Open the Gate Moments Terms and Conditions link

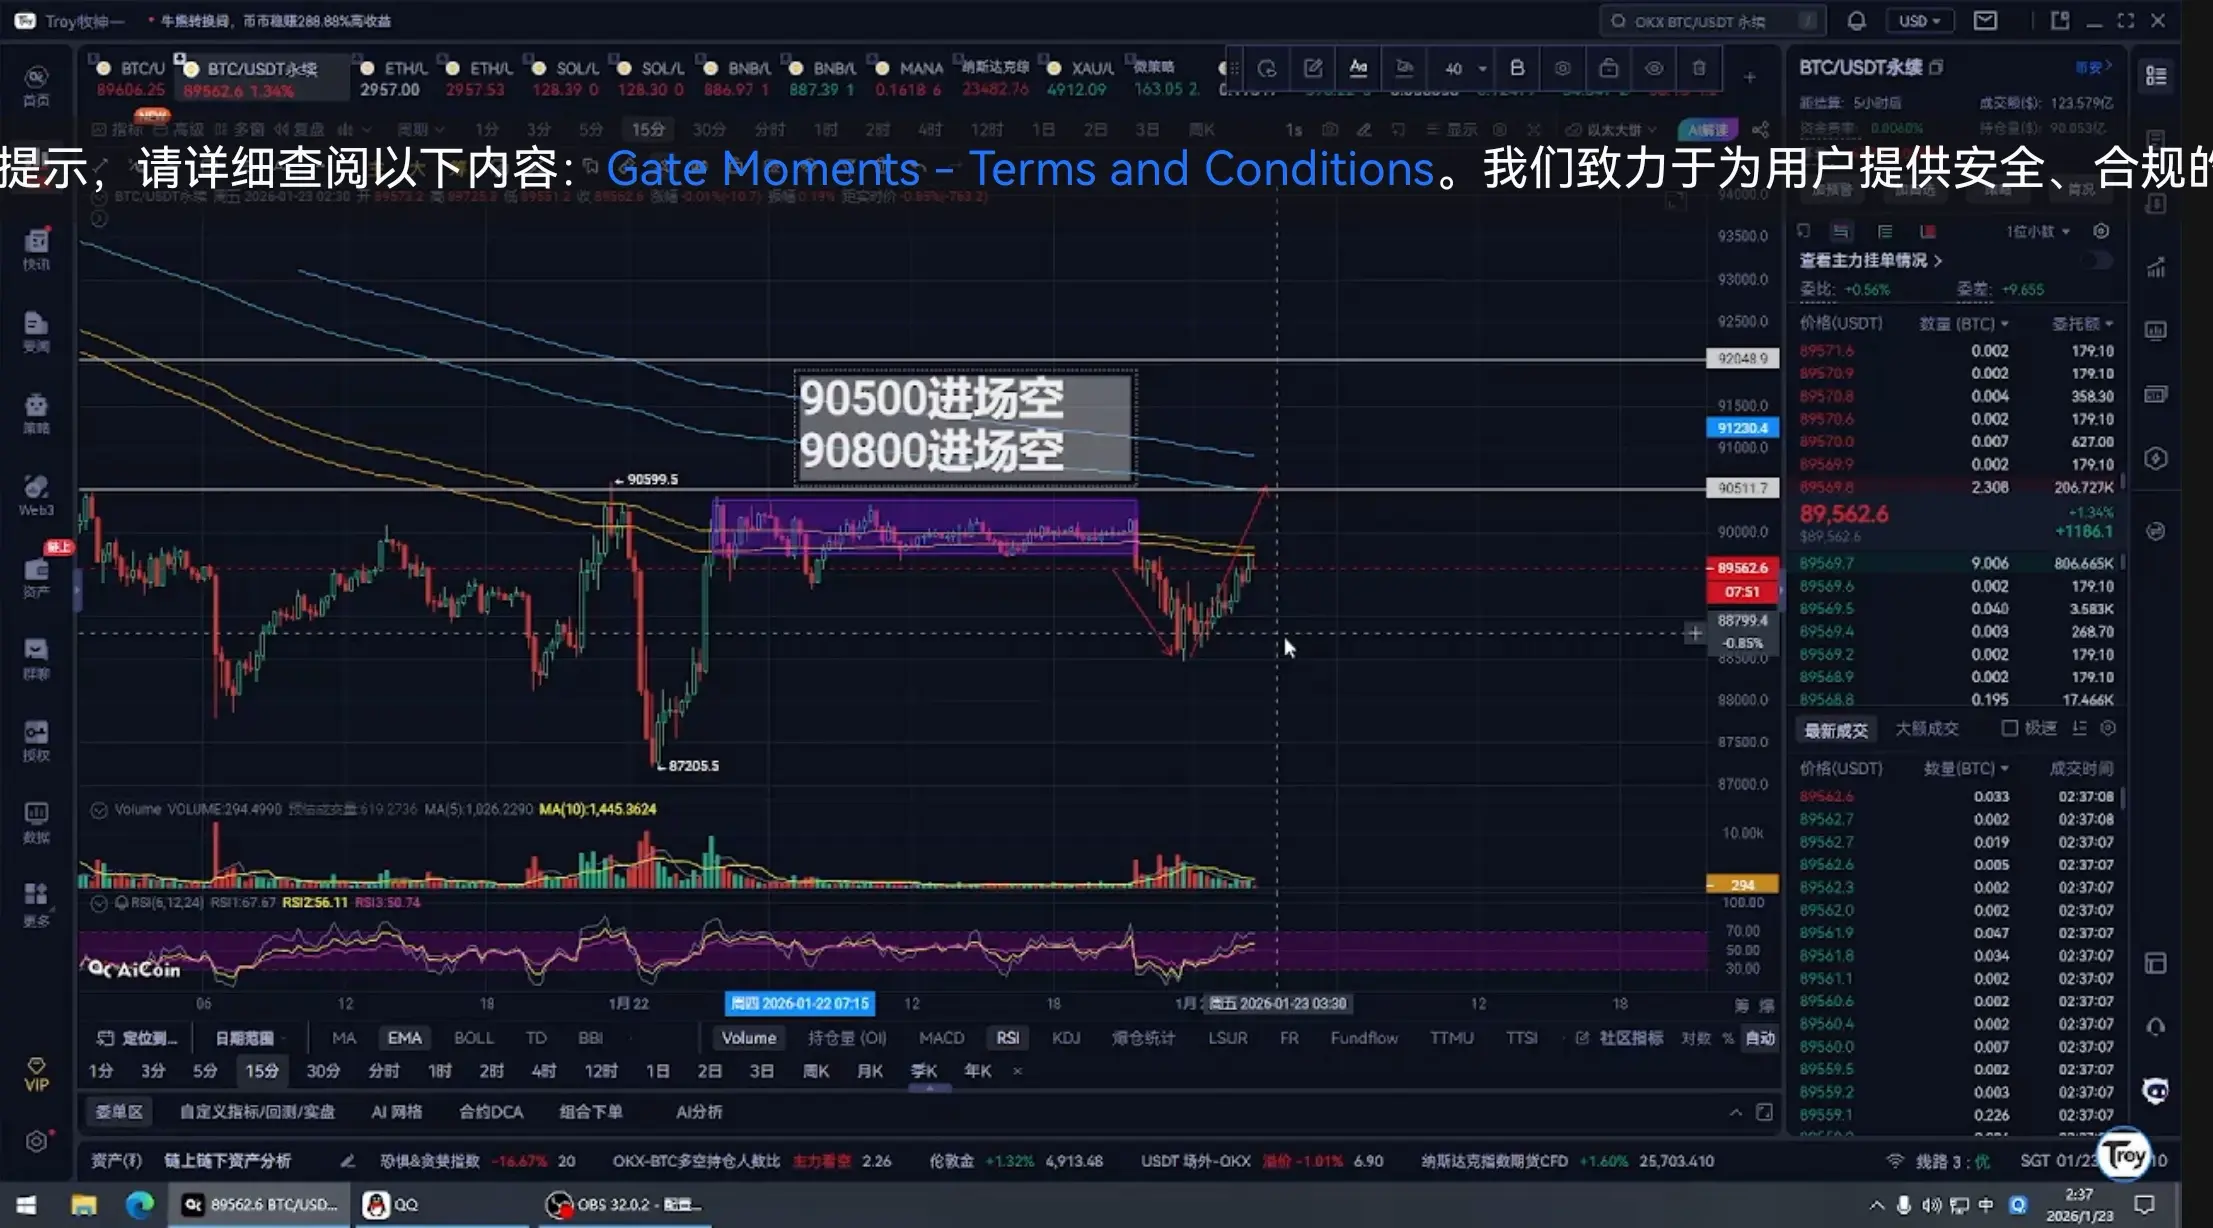[1019, 169]
